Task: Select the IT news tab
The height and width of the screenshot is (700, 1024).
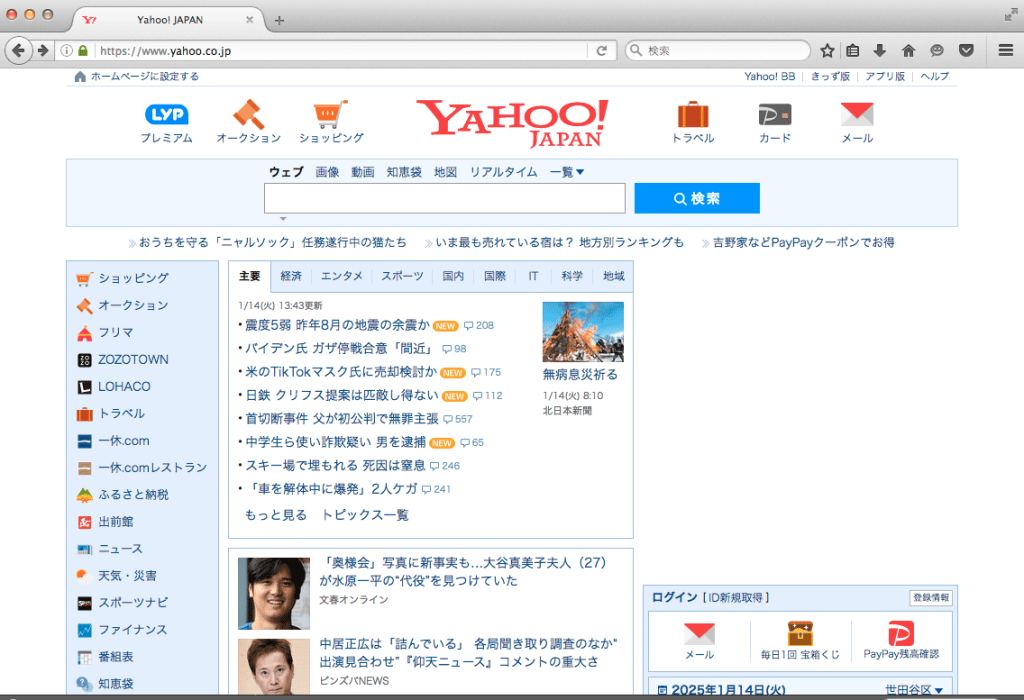Action: pyautogui.click(x=534, y=276)
